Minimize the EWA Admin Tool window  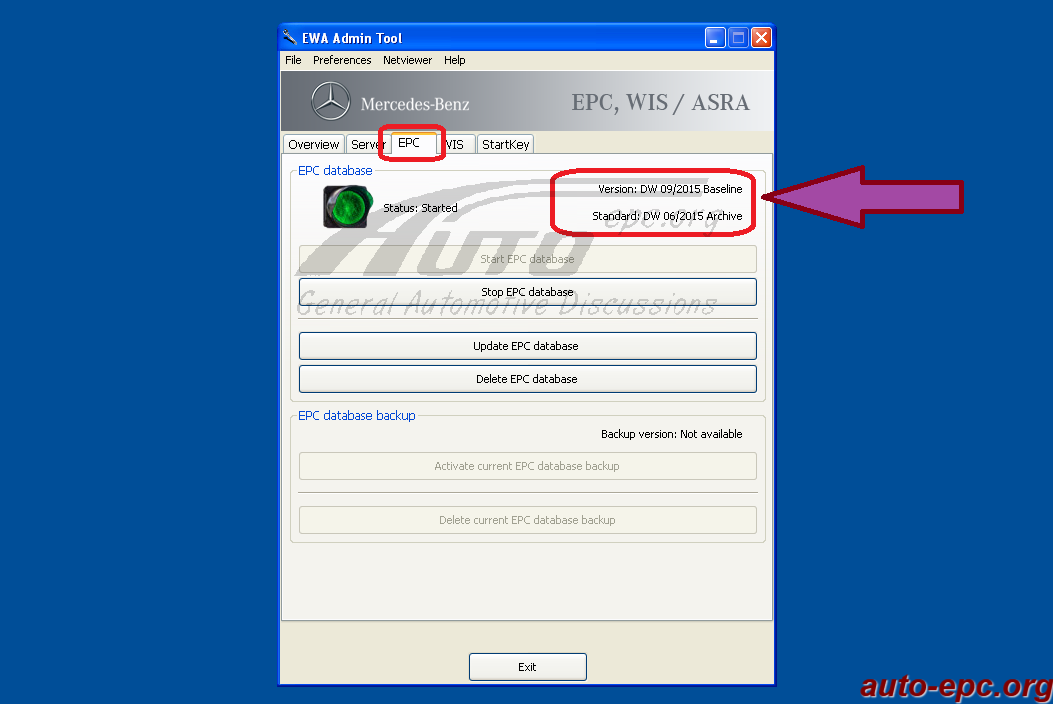pos(715,38)
